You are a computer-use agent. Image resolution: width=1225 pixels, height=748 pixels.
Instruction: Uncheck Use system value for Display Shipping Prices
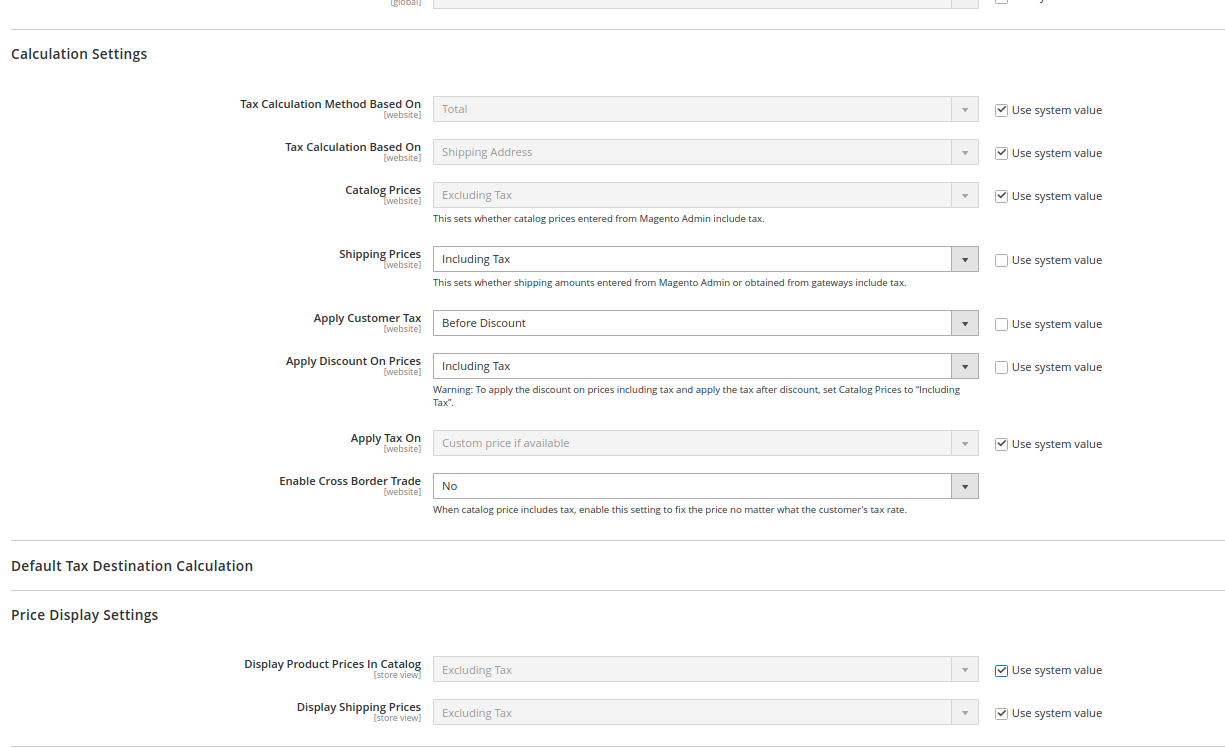click(x=1001, y=712)
